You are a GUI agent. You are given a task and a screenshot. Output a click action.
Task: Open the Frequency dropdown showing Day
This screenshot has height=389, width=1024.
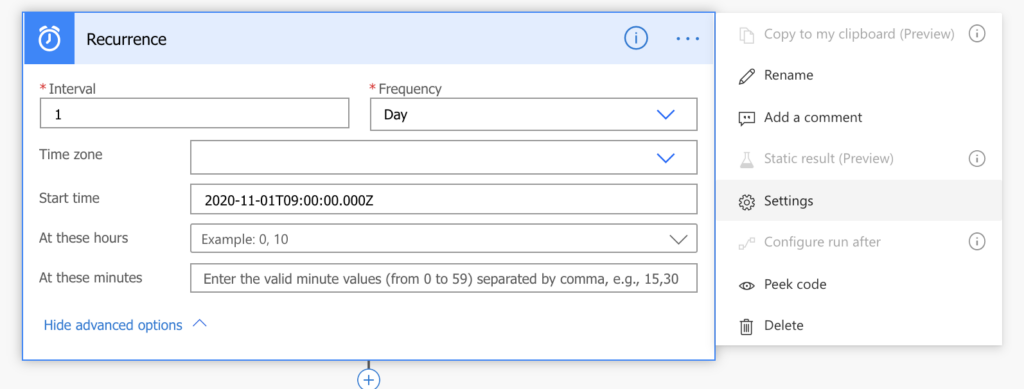tap(534, 114)
